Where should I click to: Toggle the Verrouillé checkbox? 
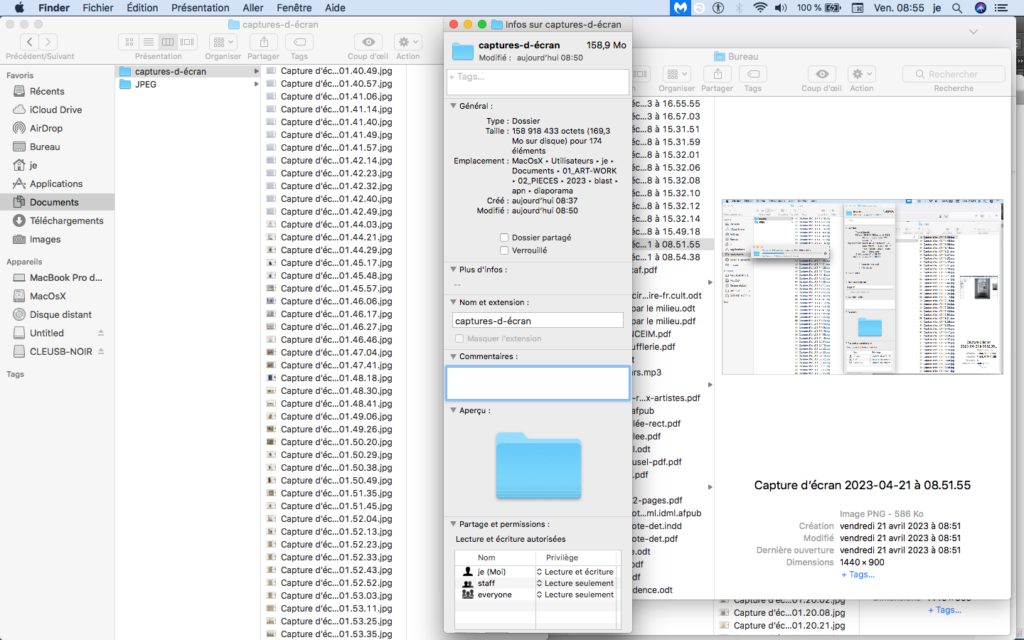[x=504, y=251]
